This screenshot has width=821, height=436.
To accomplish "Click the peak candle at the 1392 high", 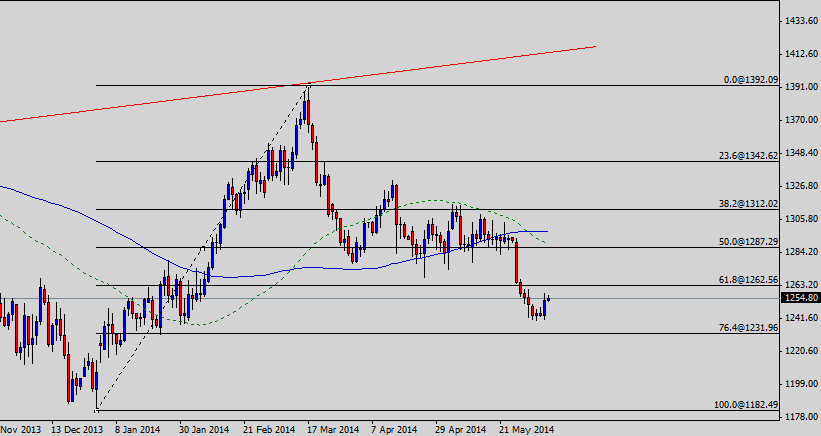I will click(x=308, y=100).
